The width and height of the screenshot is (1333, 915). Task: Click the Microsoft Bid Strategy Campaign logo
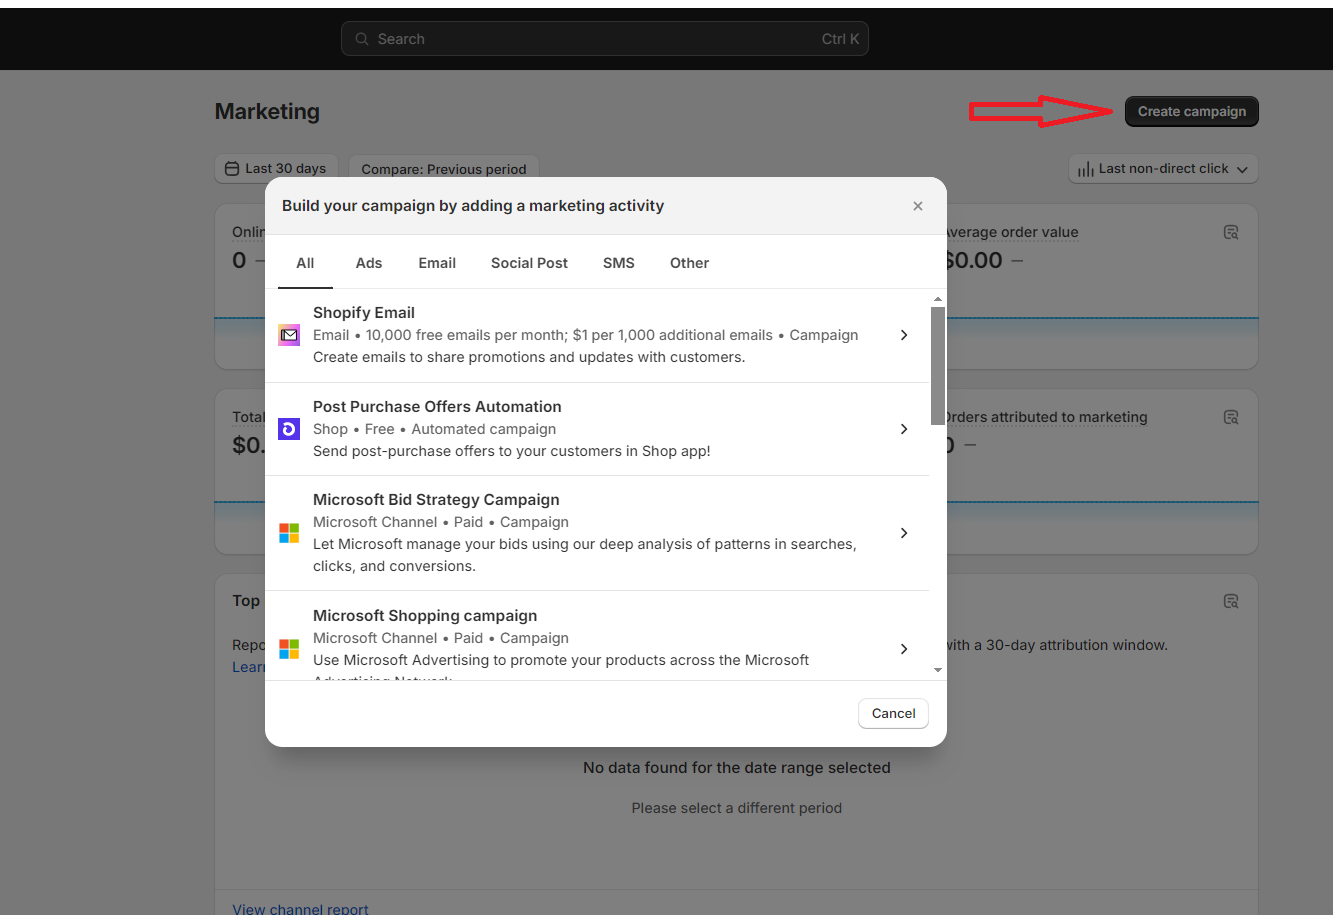point(289,533)
